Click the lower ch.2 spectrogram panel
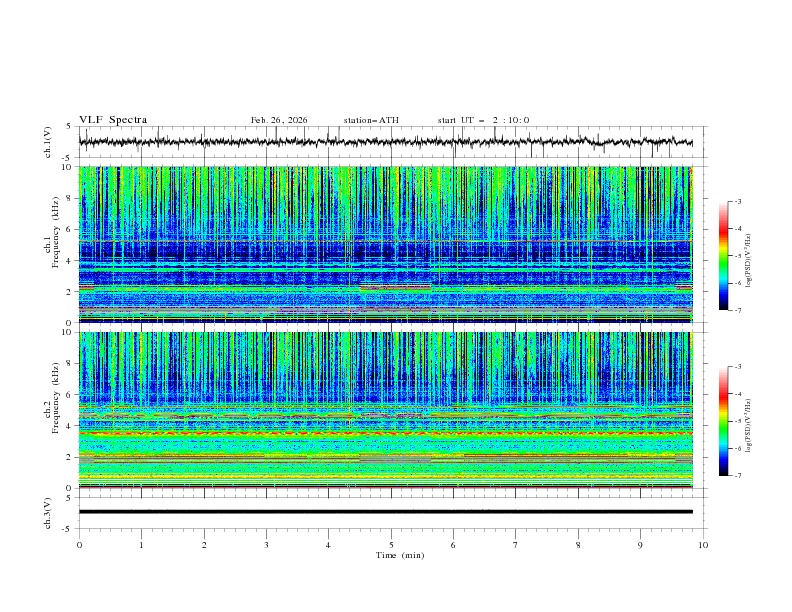 click(390, 410)
